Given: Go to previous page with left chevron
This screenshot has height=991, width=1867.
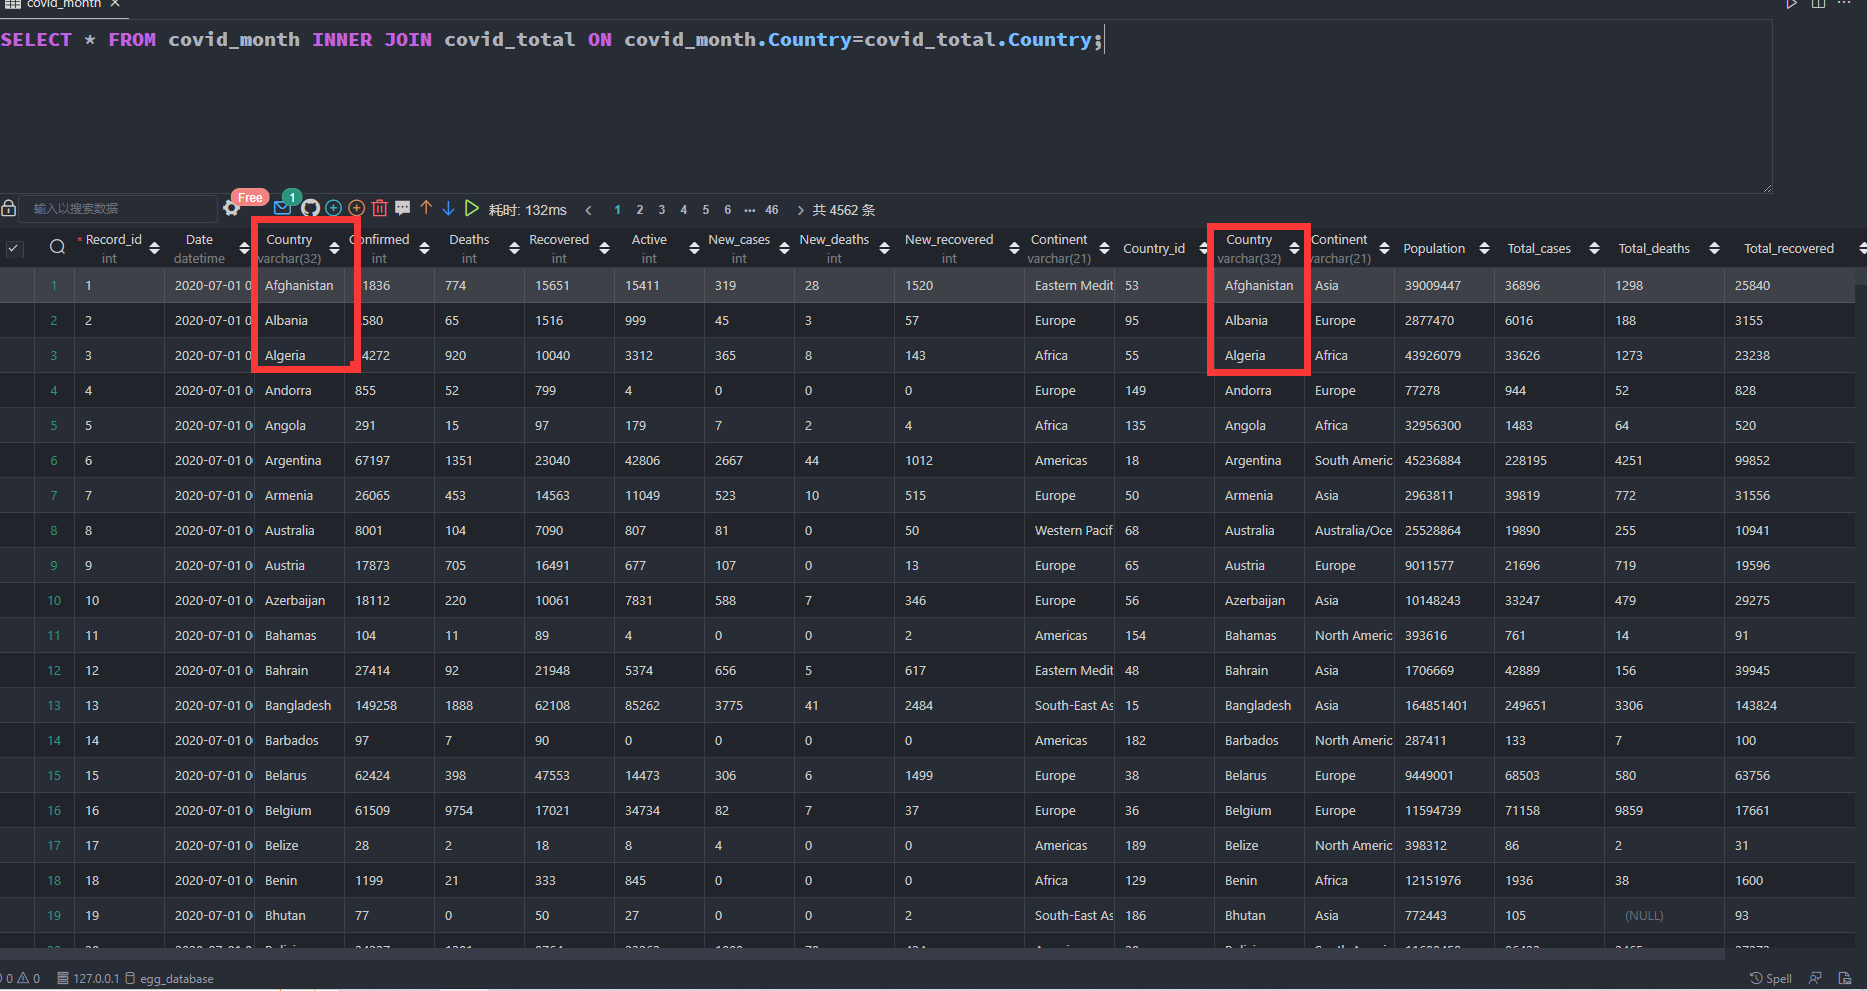Looking at the screenshot, I should coord(589,210).
